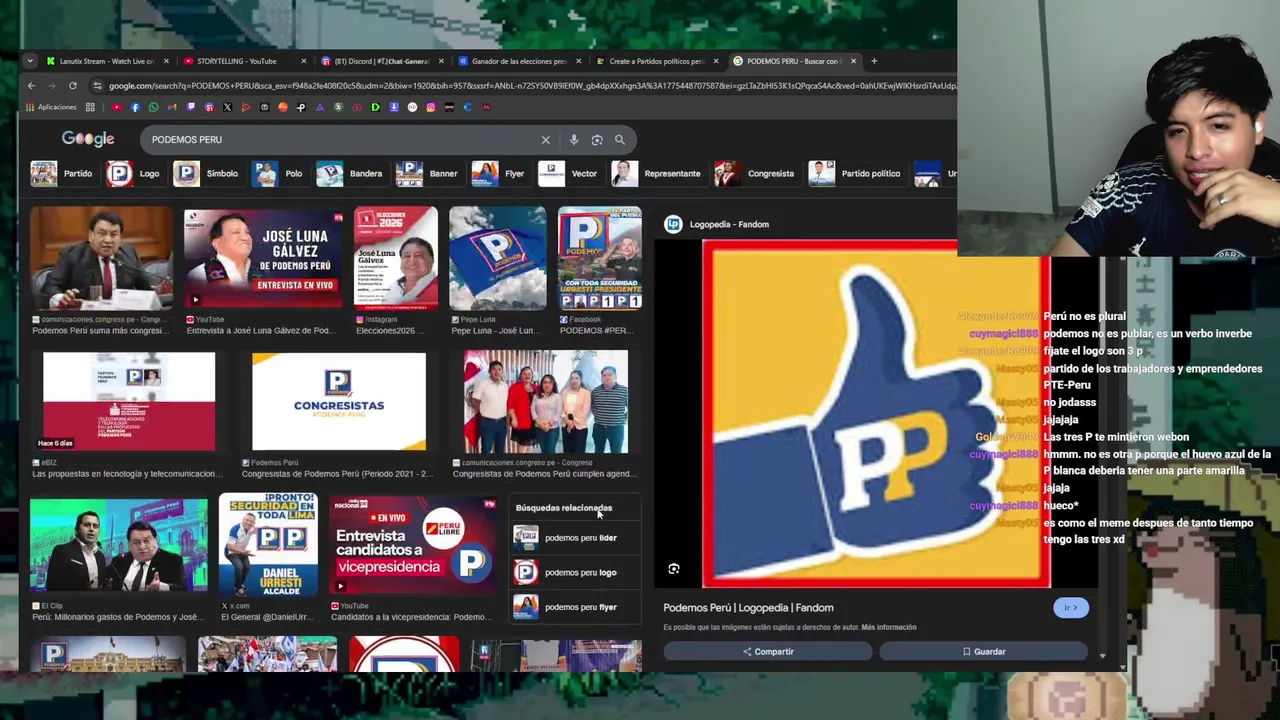The image size is (1280, 720).
Task: Click Google logo to go home
Action: (x=88, y=139)
